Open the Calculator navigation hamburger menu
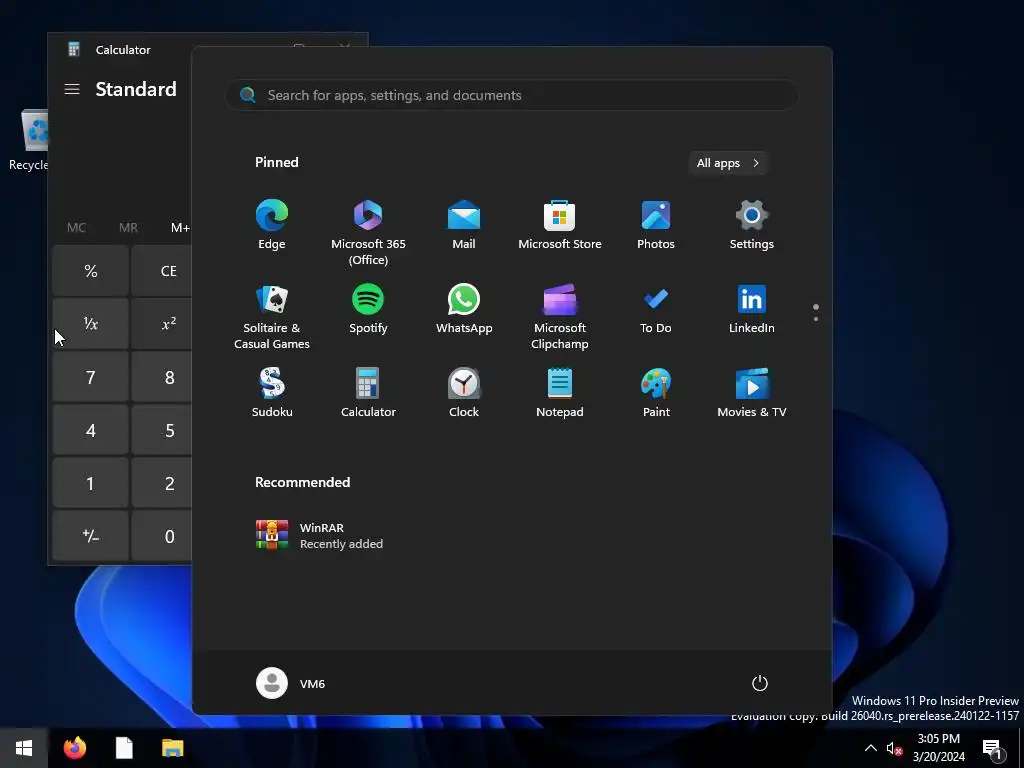 click(x=72, y=89)
